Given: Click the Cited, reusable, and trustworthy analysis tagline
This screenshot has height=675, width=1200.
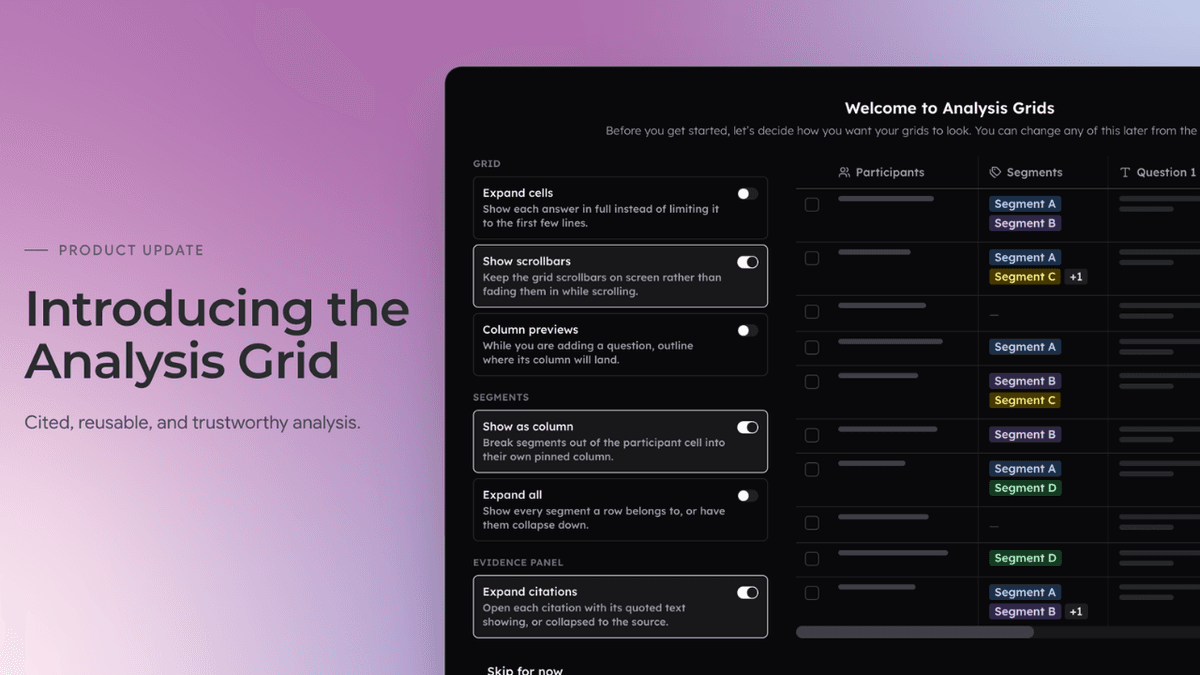Looking at the screenshot, I should [x=192, y=423].
